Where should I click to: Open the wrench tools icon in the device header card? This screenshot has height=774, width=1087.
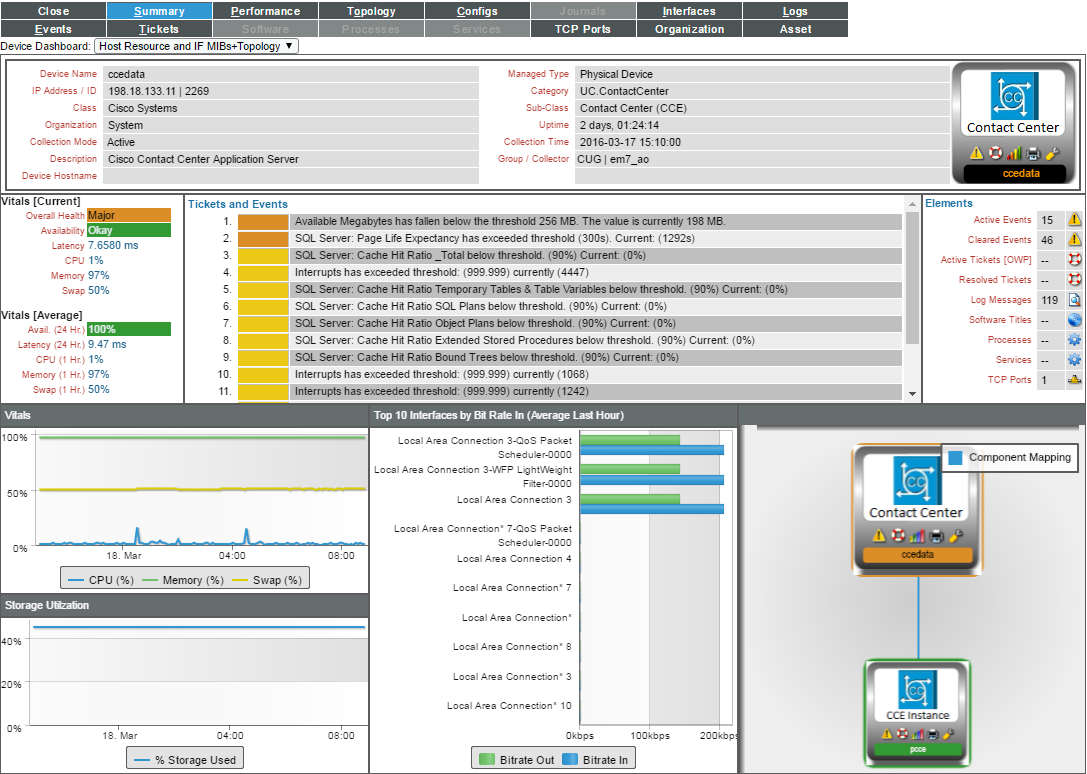point(1052,153)
